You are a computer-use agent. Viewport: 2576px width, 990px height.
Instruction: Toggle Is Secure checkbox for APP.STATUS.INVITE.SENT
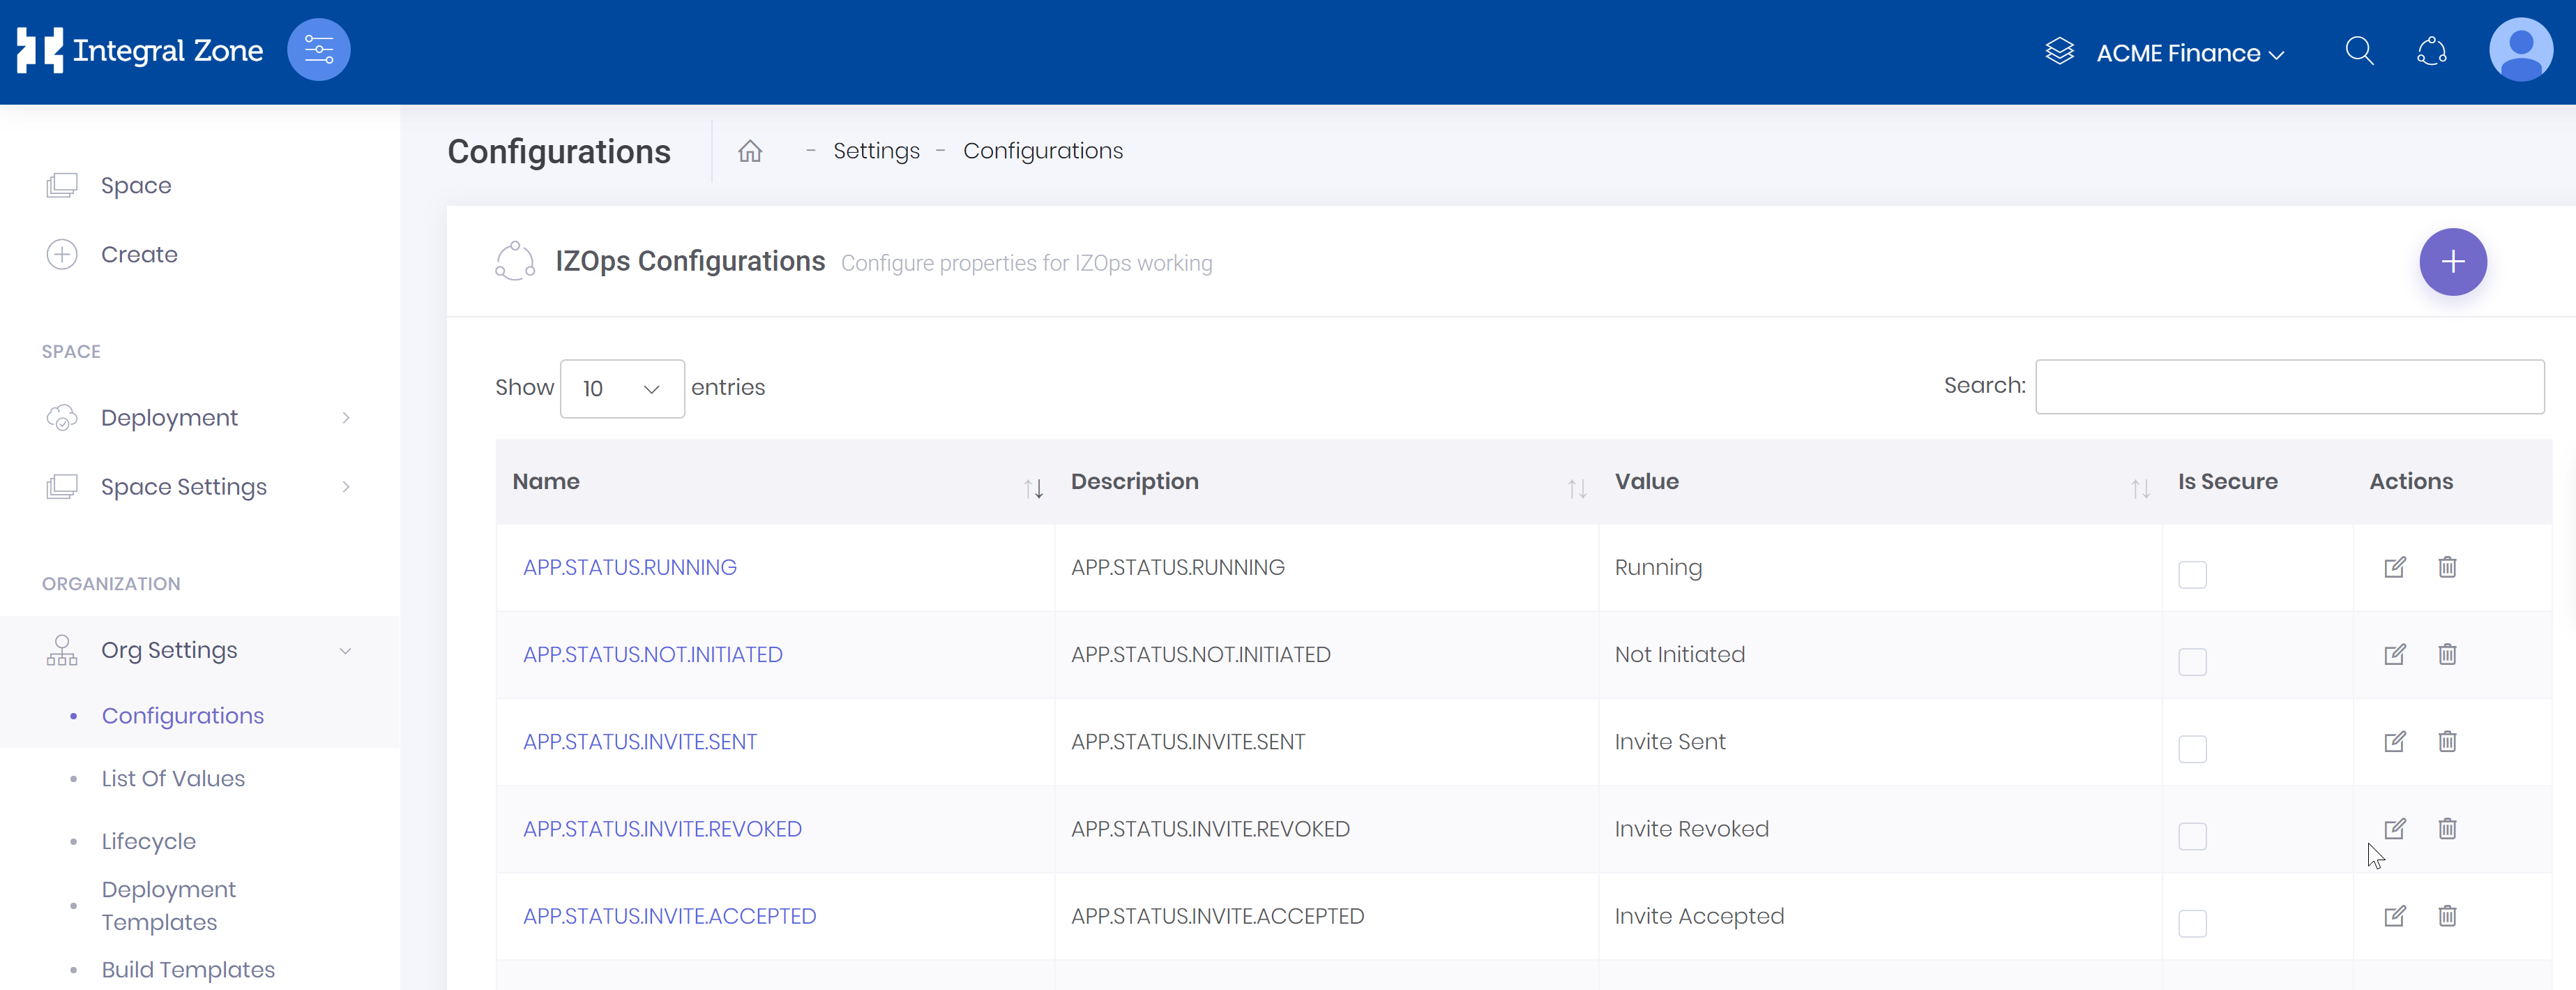2192,748
